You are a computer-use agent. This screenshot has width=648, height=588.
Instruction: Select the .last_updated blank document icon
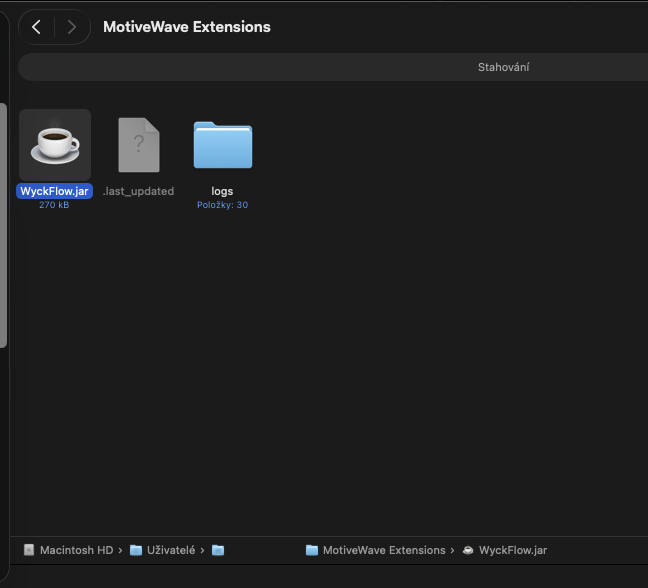click(x=139, y=145)
